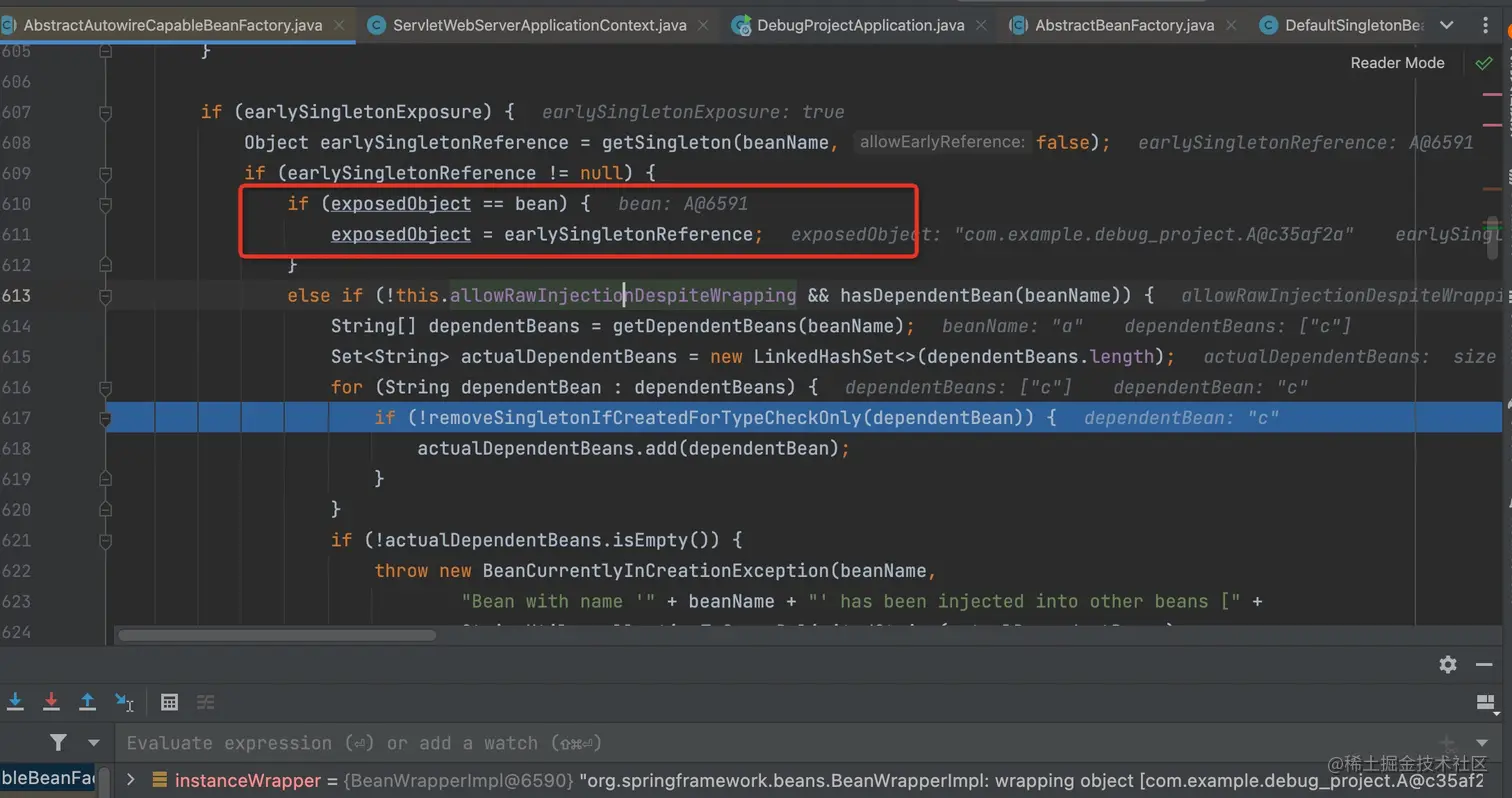1512x798 pixels.
Task: Click allowRawInjectionDespiteWrapping on line 613
Action: pyautogui.click(x=623, y=295)
